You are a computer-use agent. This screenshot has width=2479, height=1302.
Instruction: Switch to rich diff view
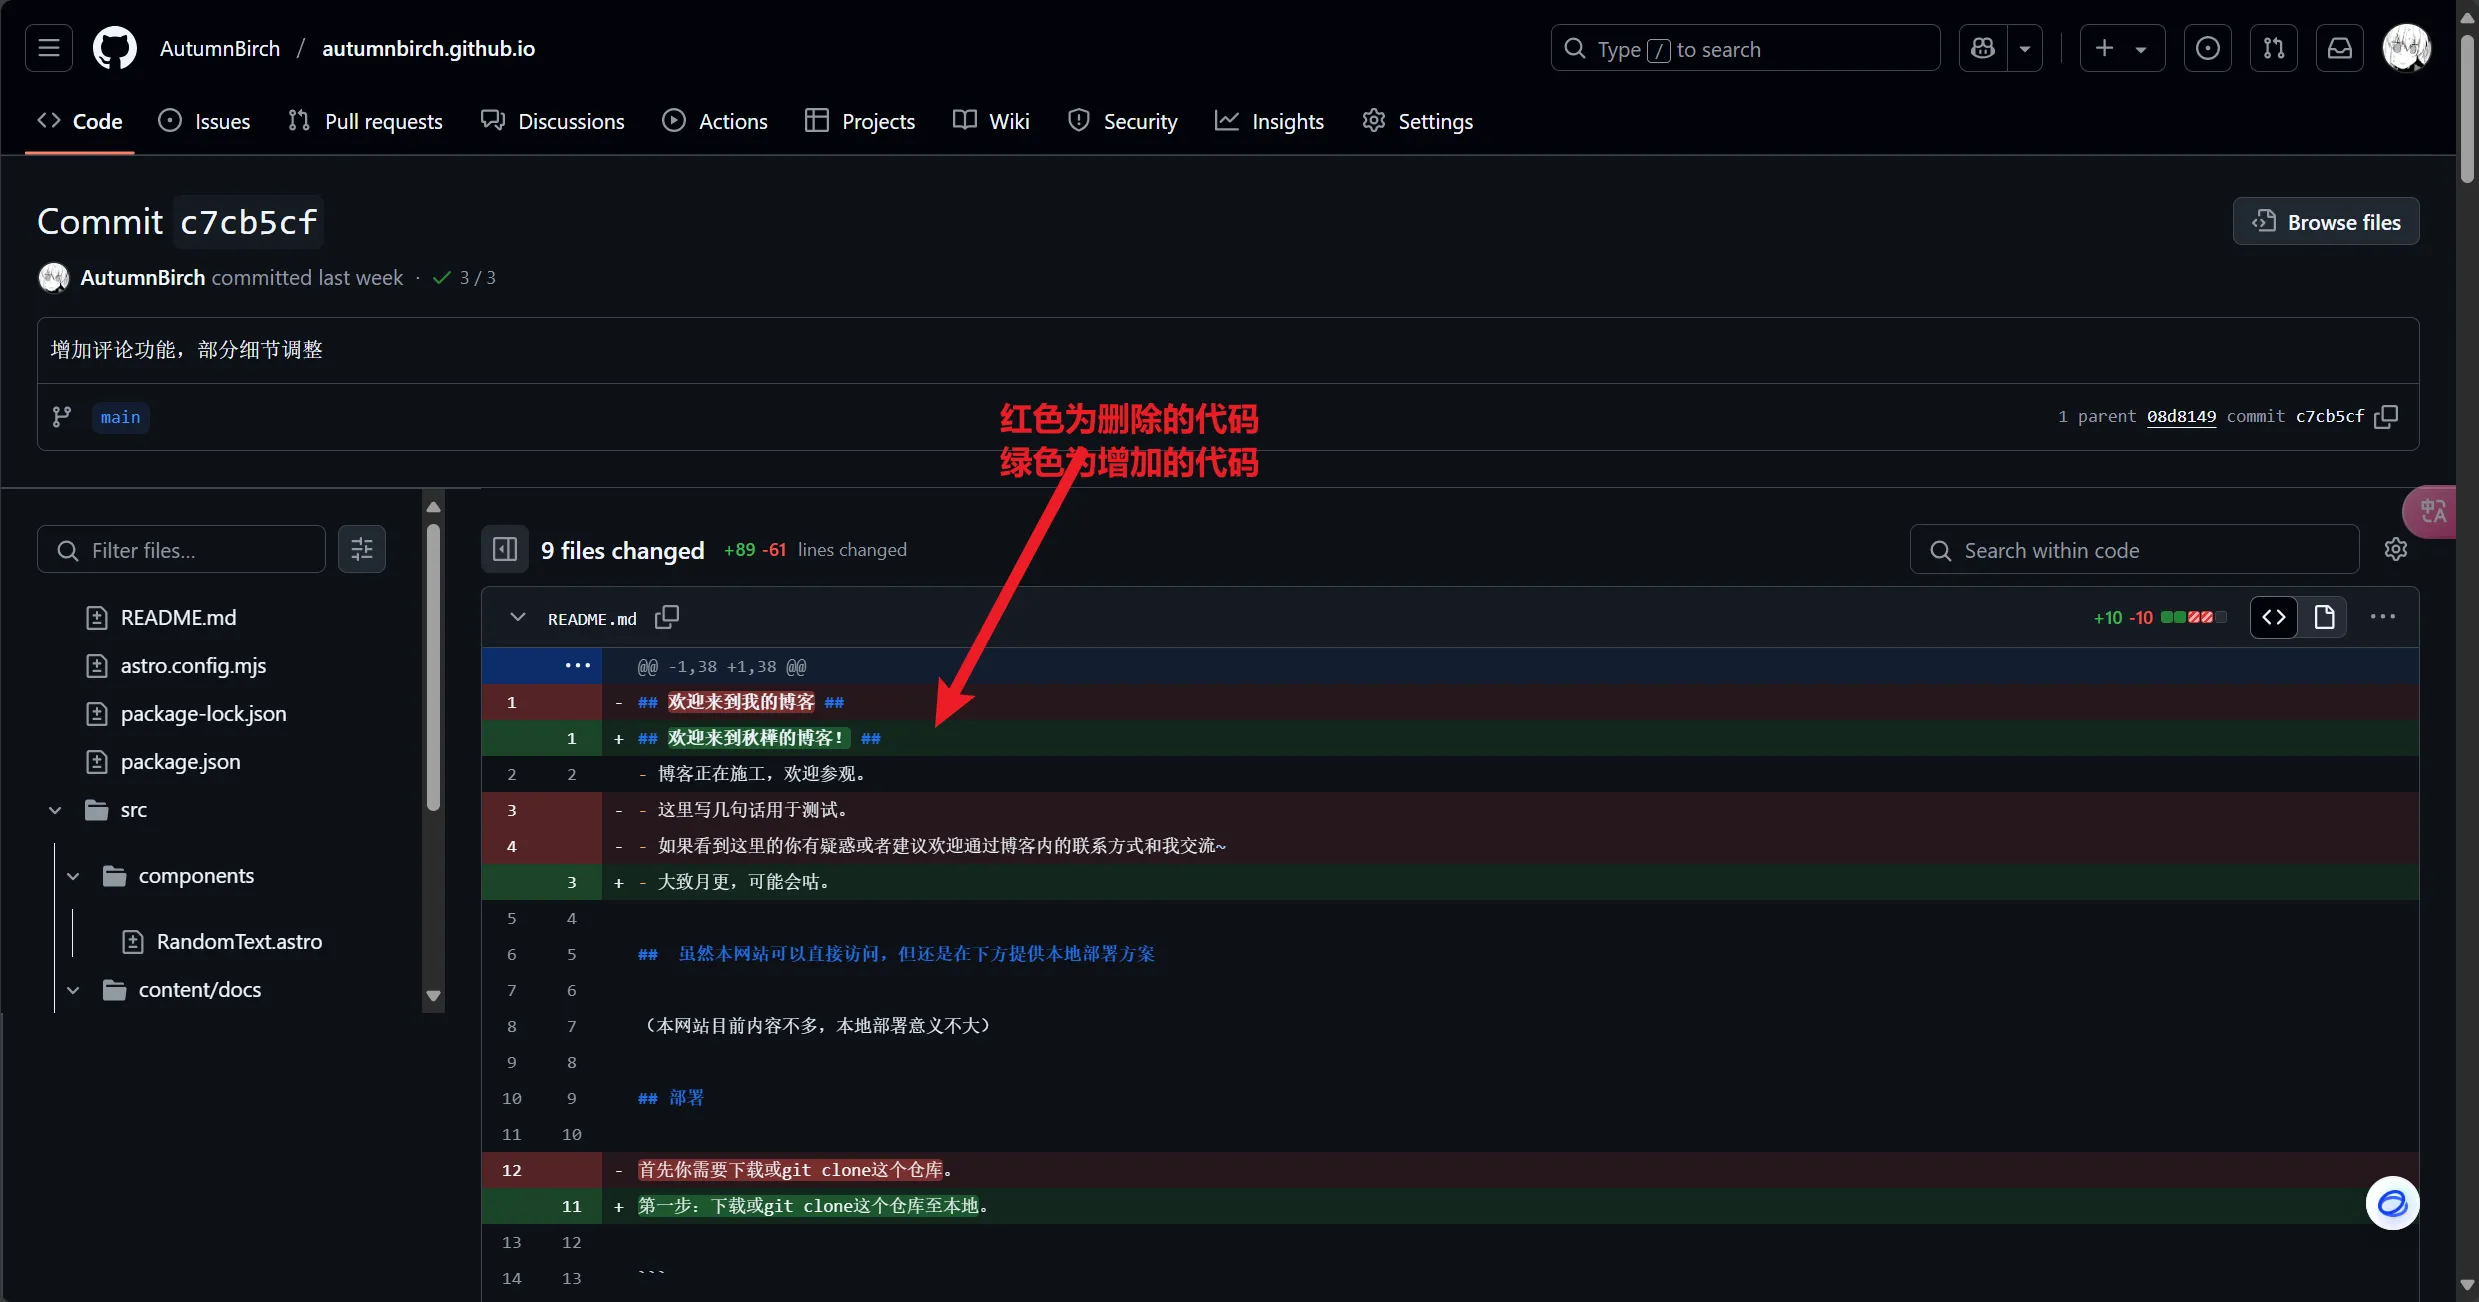click(2325, 617)
